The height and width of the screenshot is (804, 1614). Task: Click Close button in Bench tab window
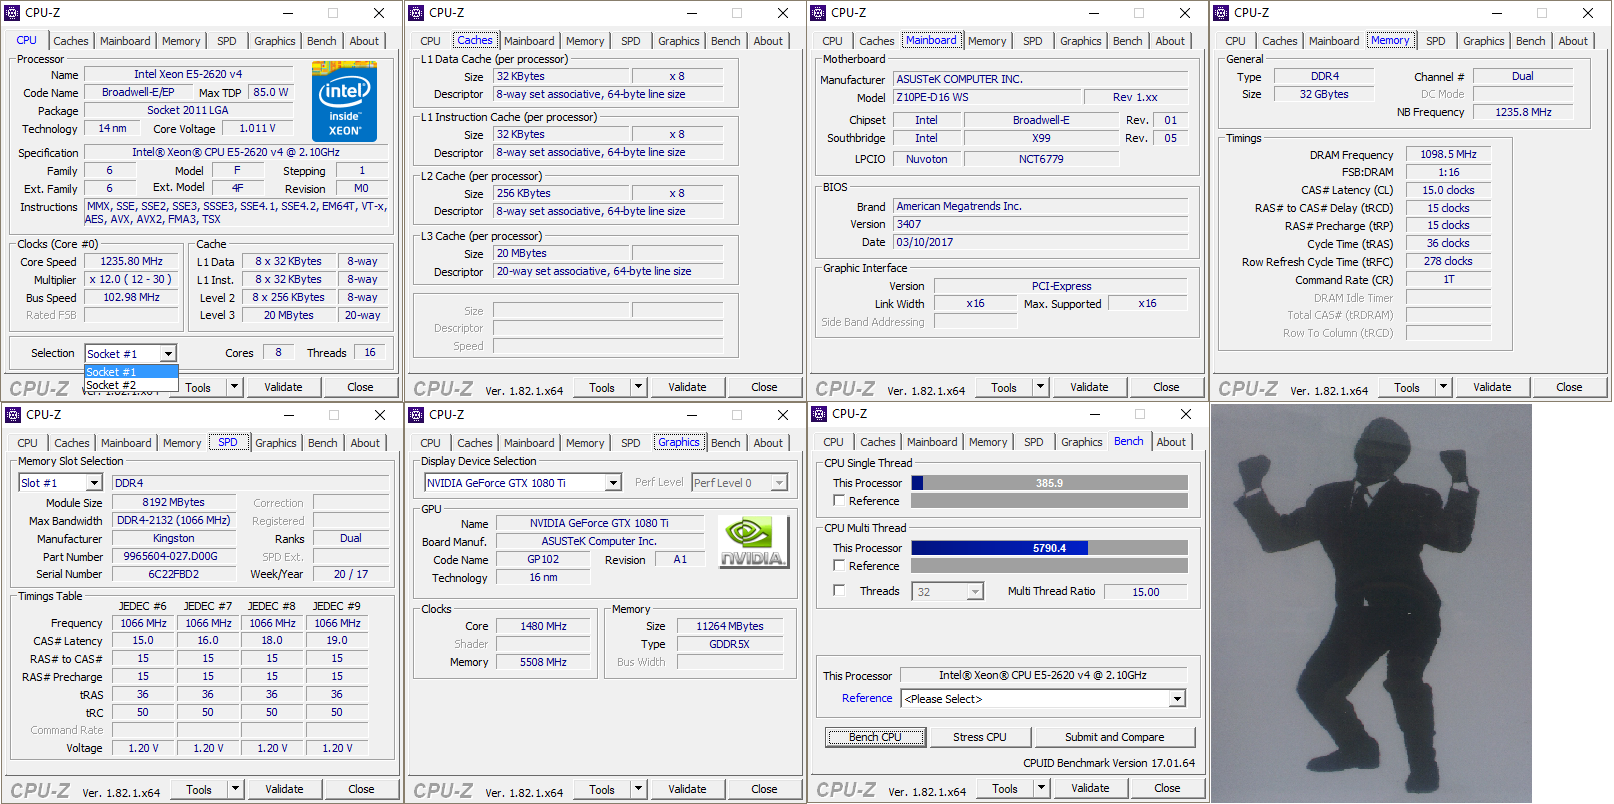click(x=1168, y=788)
